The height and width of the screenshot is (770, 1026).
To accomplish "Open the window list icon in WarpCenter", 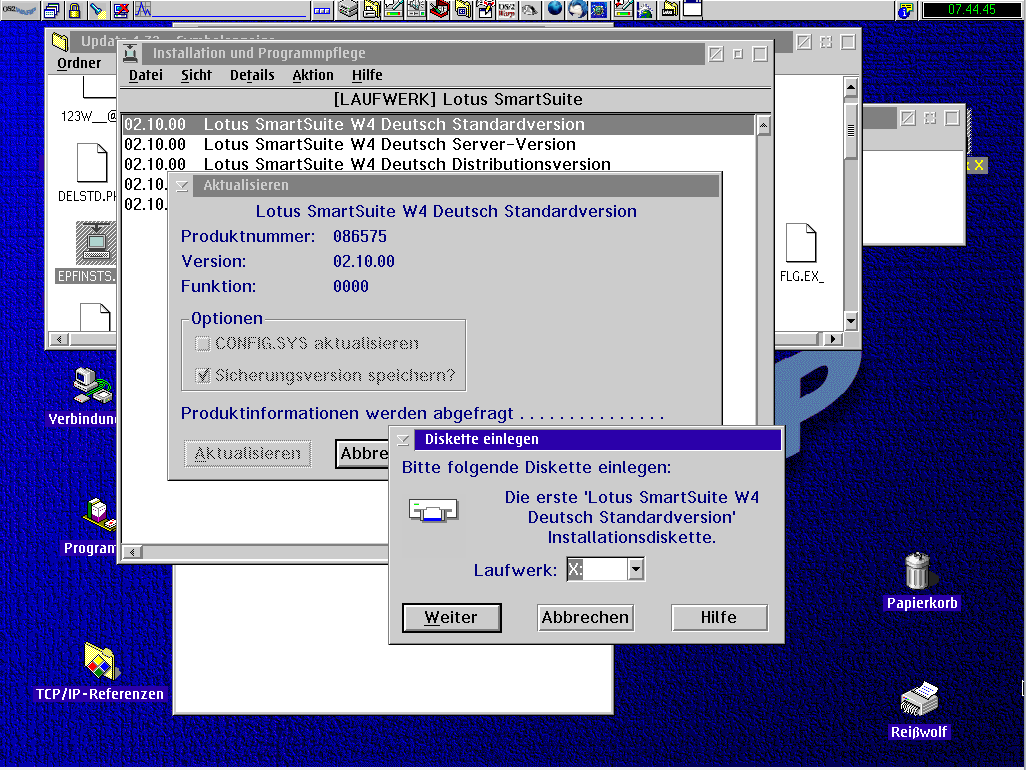I will (x=52, y=10).
